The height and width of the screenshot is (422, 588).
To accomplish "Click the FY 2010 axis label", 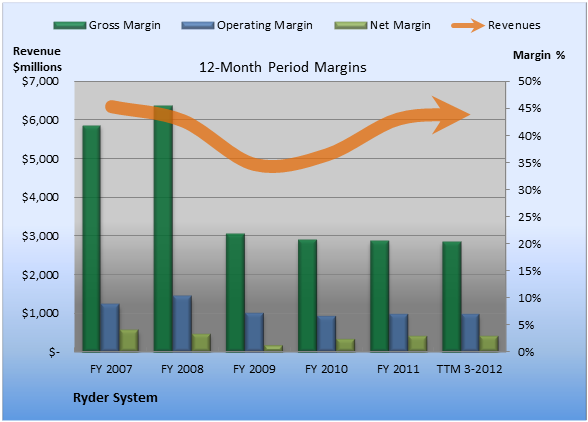I will (x=326, y=369).
